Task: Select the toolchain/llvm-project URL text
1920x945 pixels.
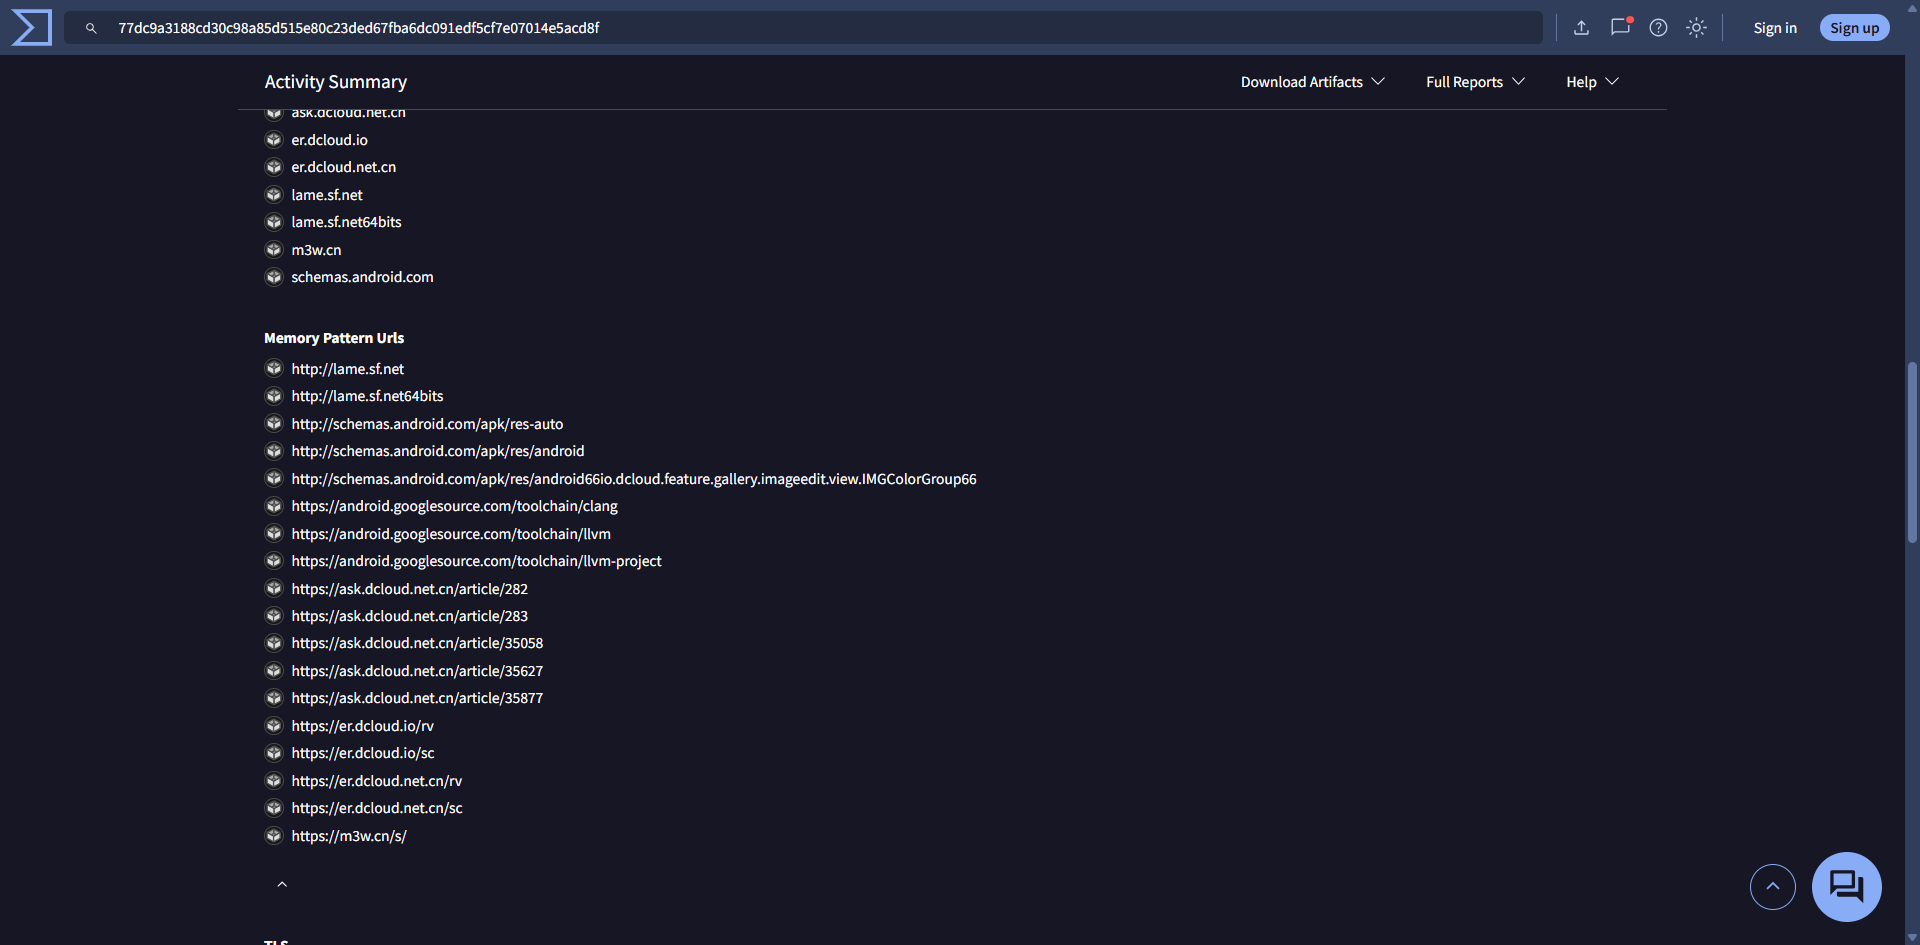Action: 476,561
